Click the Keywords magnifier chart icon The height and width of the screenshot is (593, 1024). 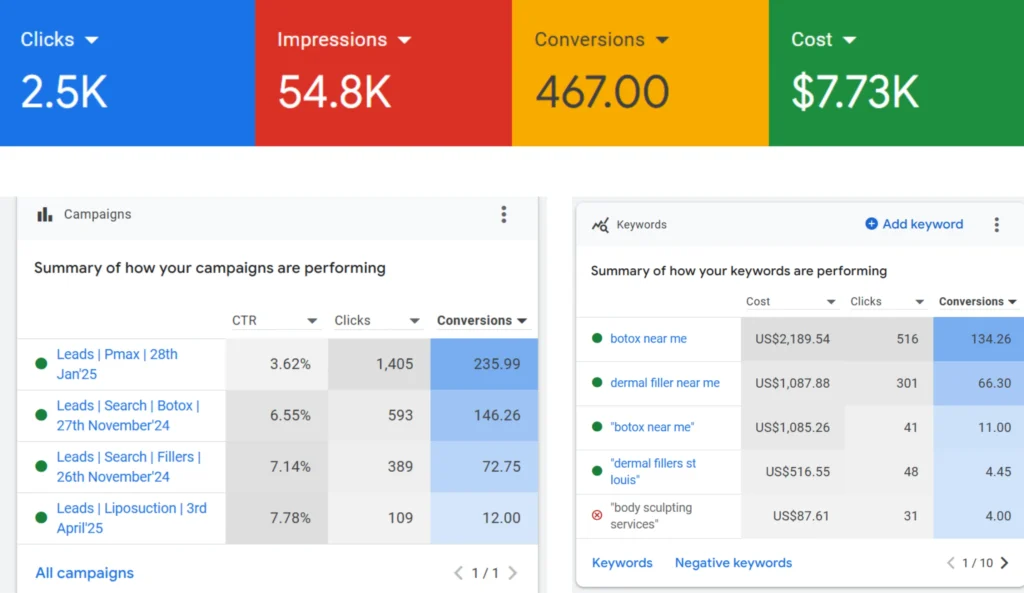(600, 225)
